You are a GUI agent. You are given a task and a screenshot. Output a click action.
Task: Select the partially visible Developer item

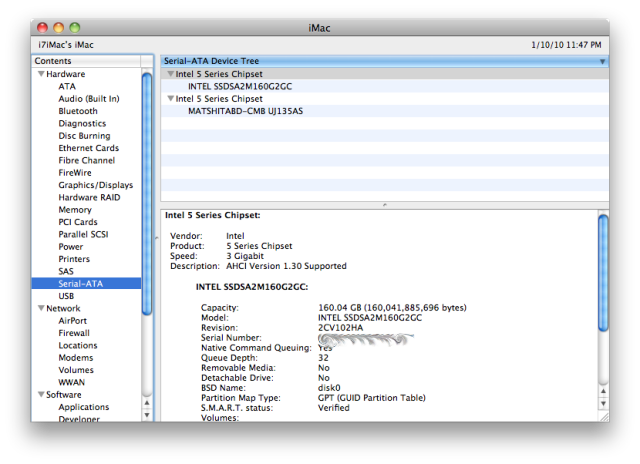pos(79,419)
